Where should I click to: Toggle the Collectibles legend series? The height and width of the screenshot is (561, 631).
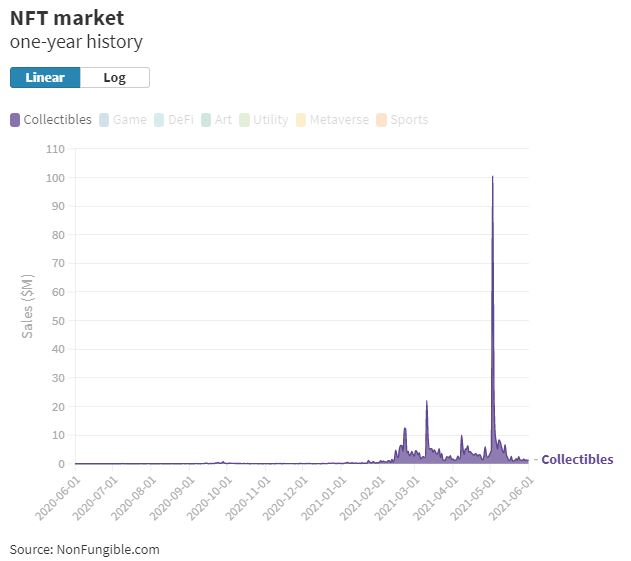[x=57, y=120]
